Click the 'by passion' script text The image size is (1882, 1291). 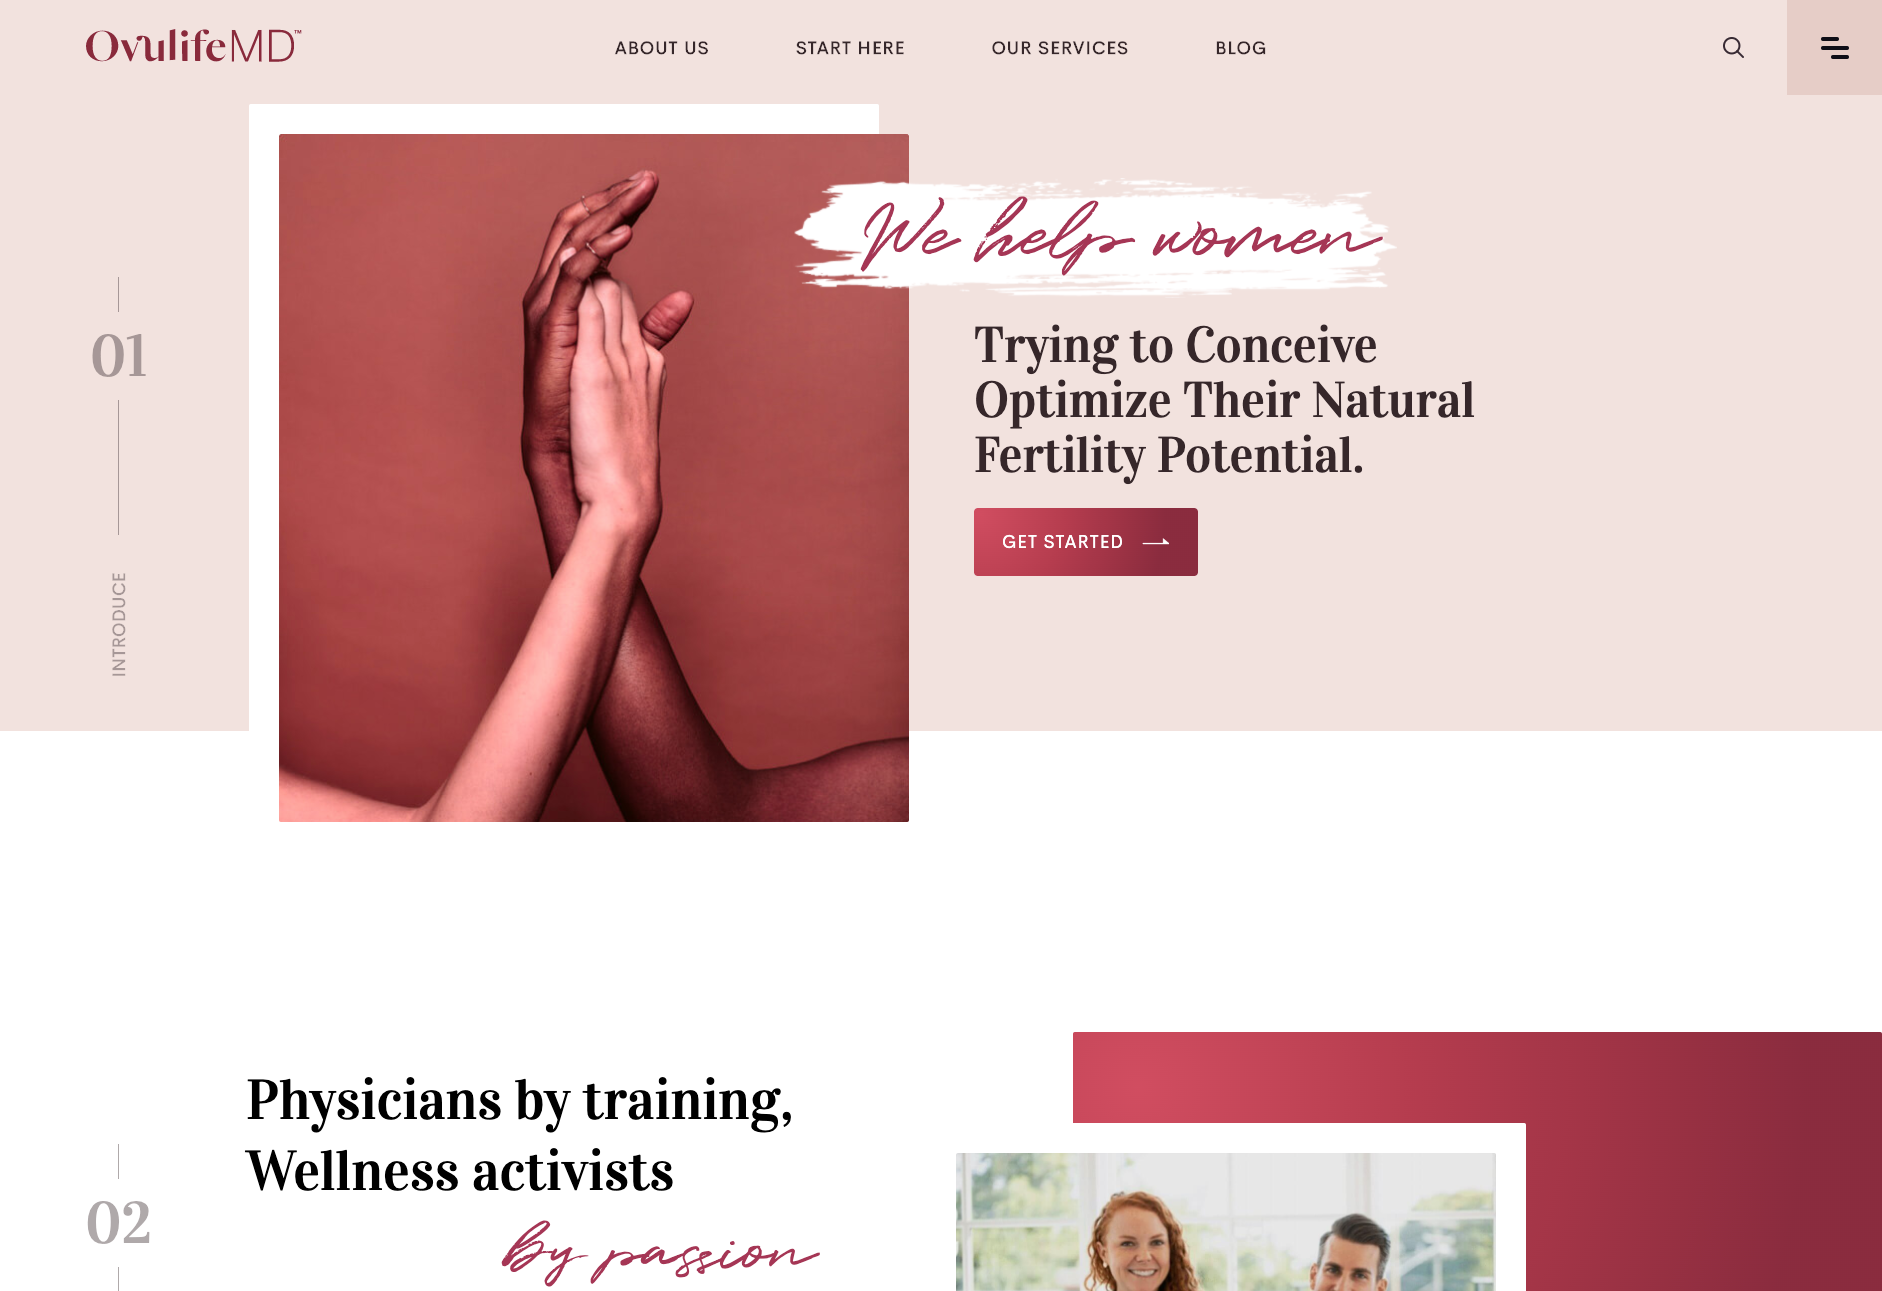(x=660, y=1251)
